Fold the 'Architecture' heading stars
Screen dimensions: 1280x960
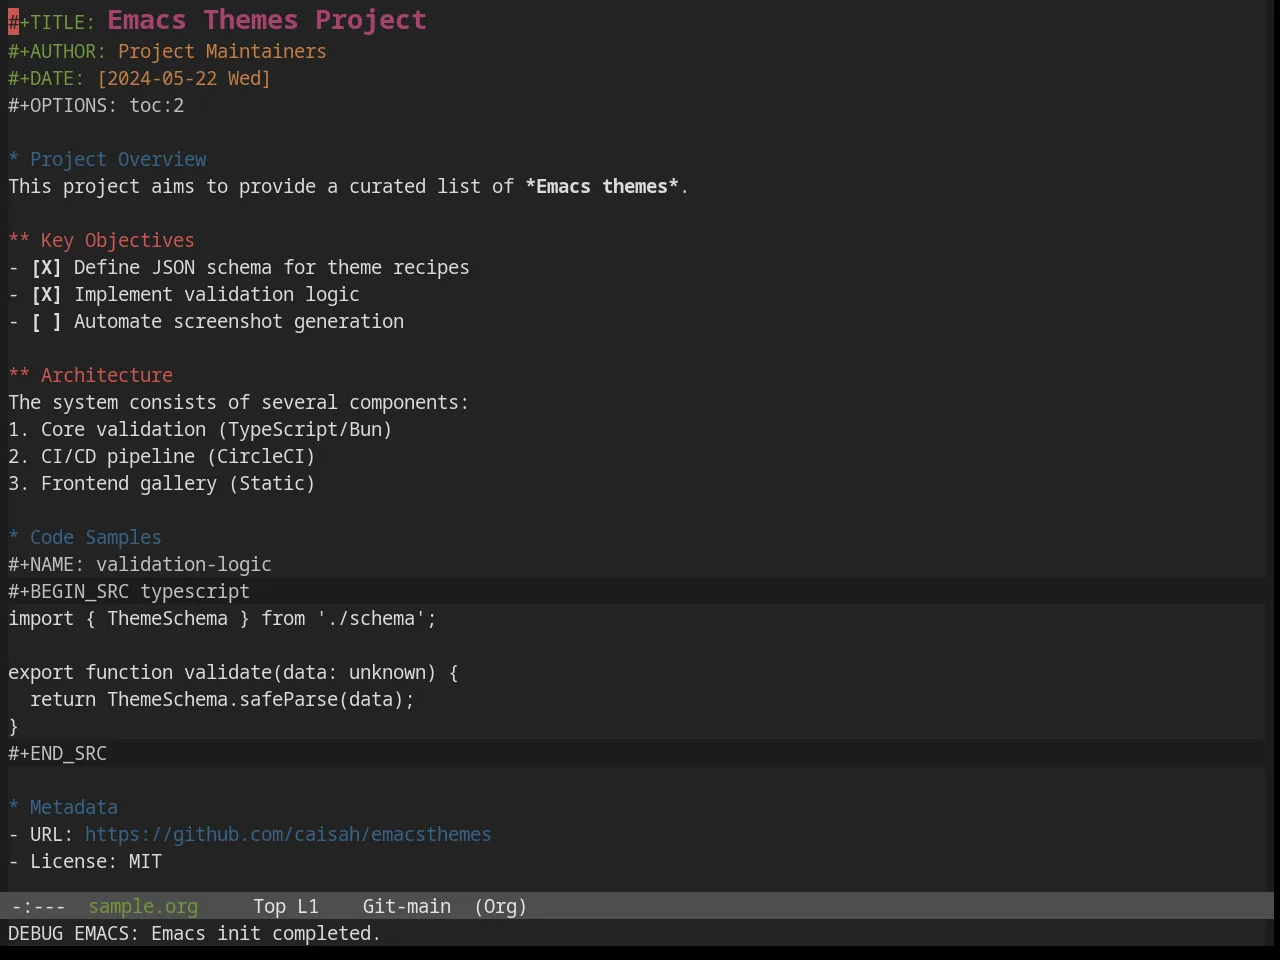[19, 375]
